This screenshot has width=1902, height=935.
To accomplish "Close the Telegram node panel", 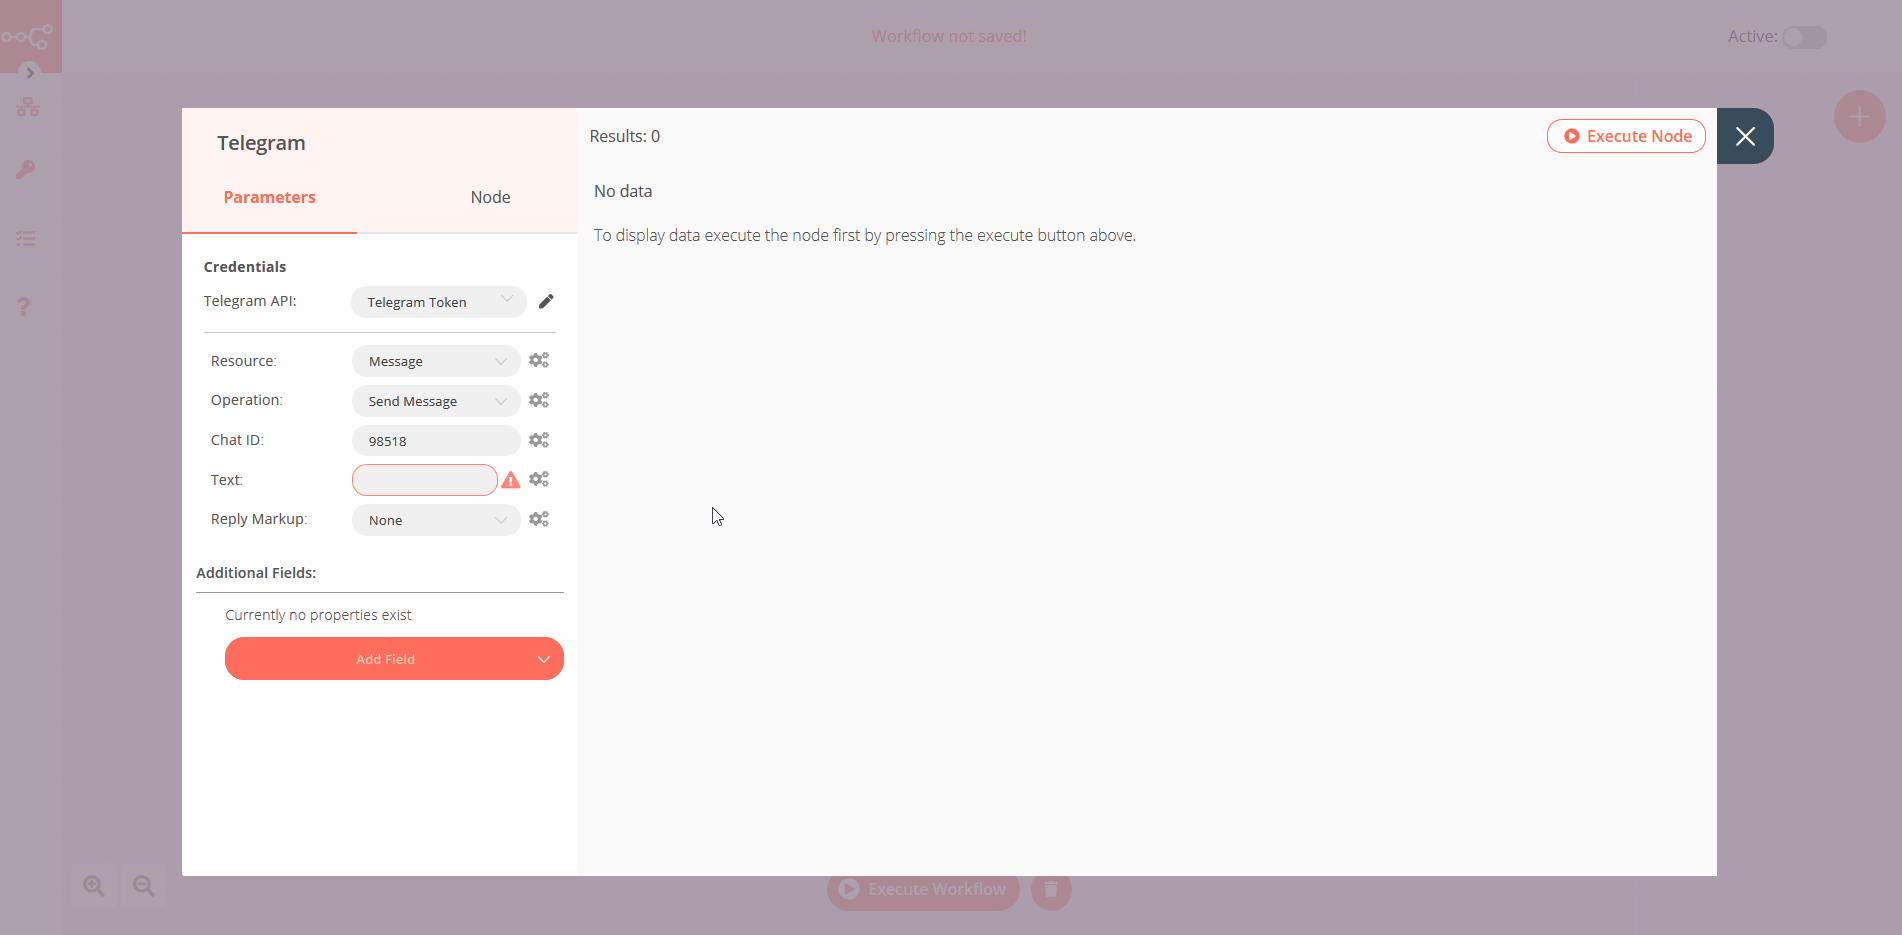I will pos(1745,136).
